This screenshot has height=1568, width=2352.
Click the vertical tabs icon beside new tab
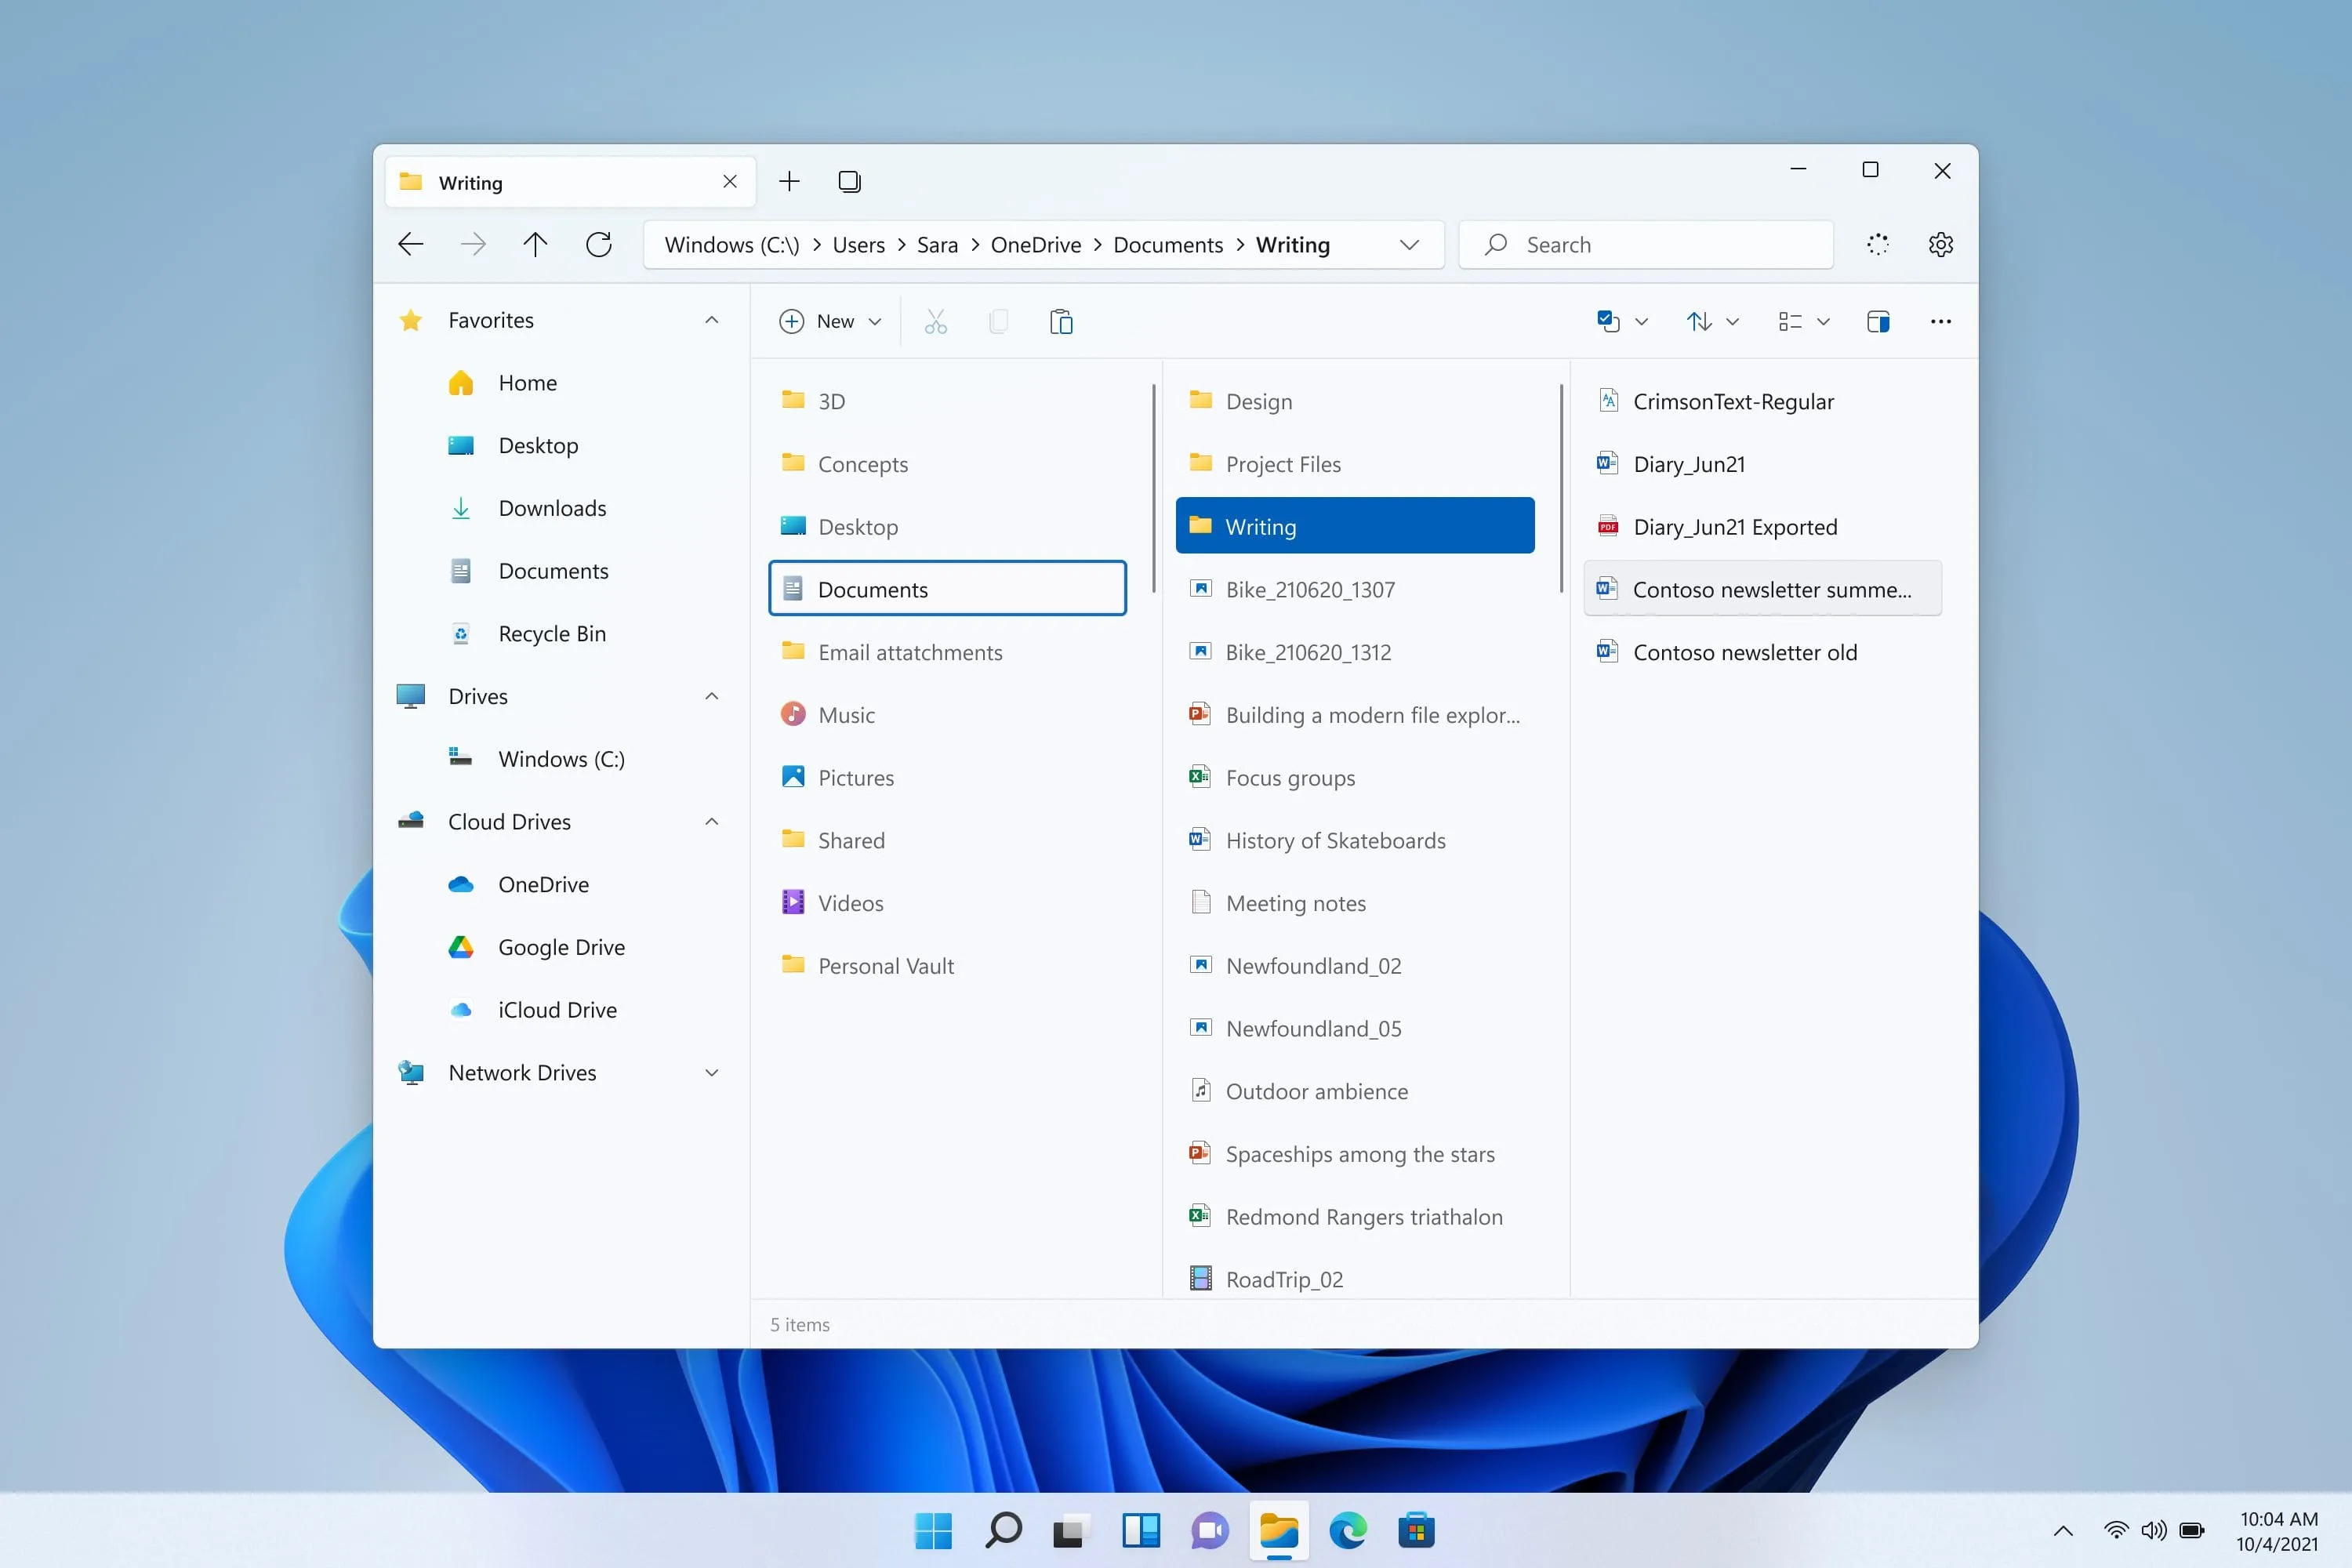pyautogui.click(x=849, y=181)
